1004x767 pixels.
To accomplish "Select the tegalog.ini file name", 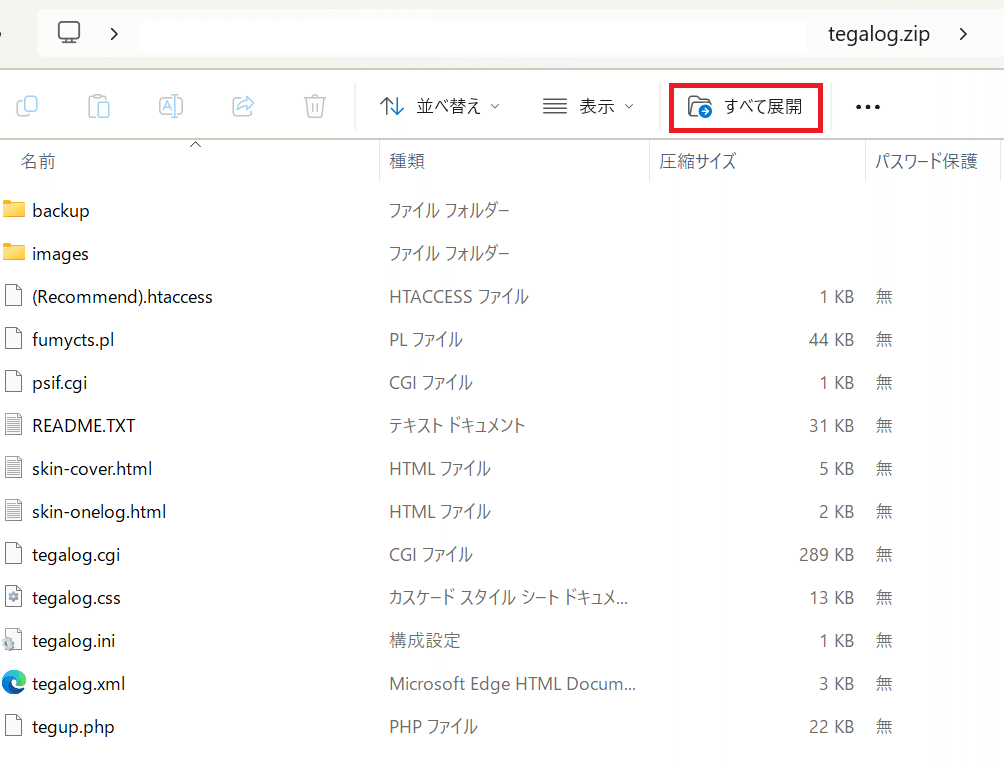I will pos(74,641).
